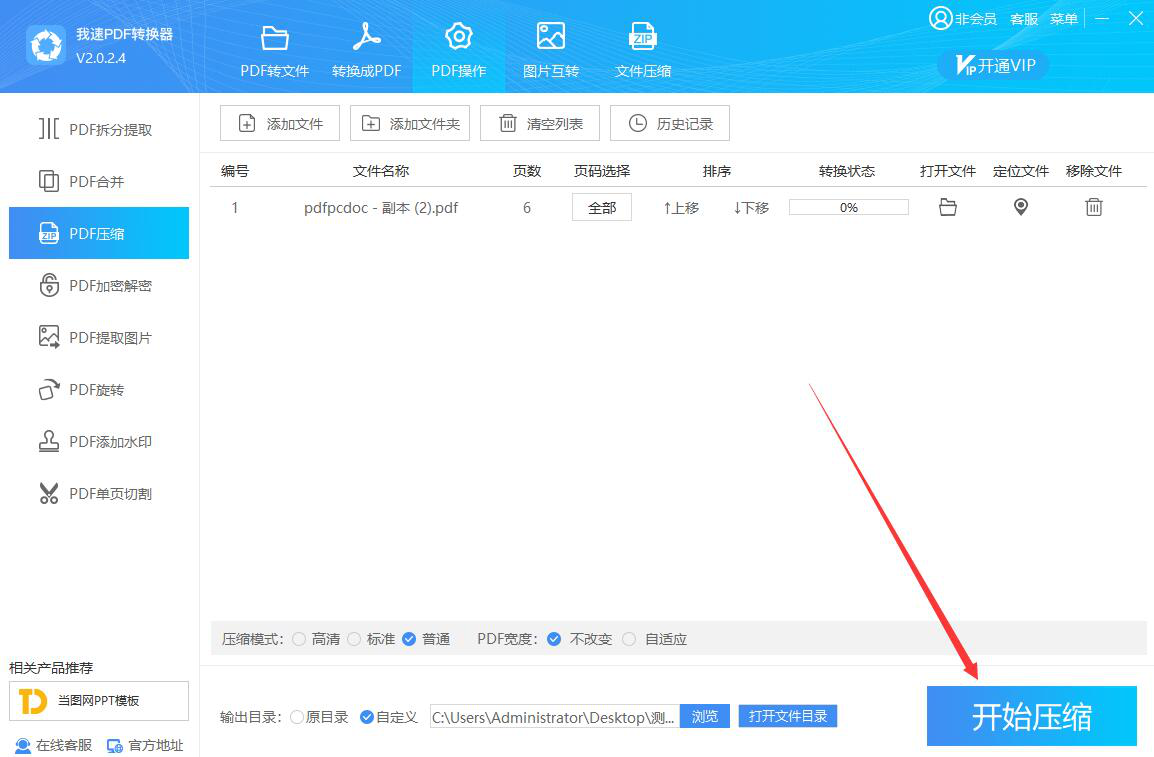Choose PDF添加水印 in sidebar
The width and height of the screenshot is (1154, 757).
click(99, 441)
